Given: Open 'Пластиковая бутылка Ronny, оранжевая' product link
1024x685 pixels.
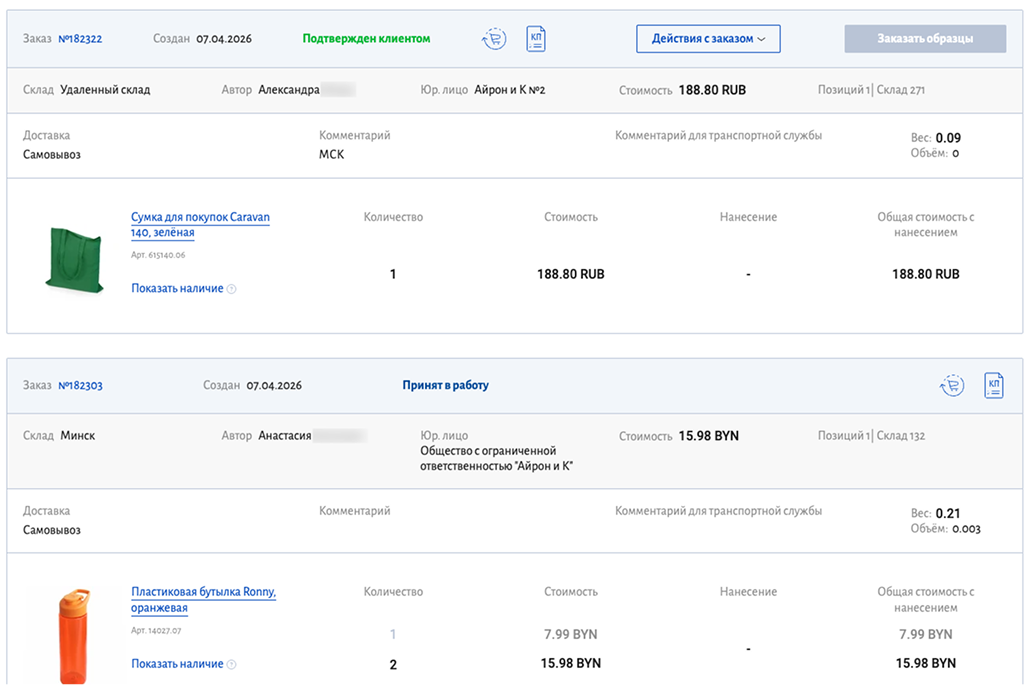Looking at the screenshot, I should (x=203, y=599).
